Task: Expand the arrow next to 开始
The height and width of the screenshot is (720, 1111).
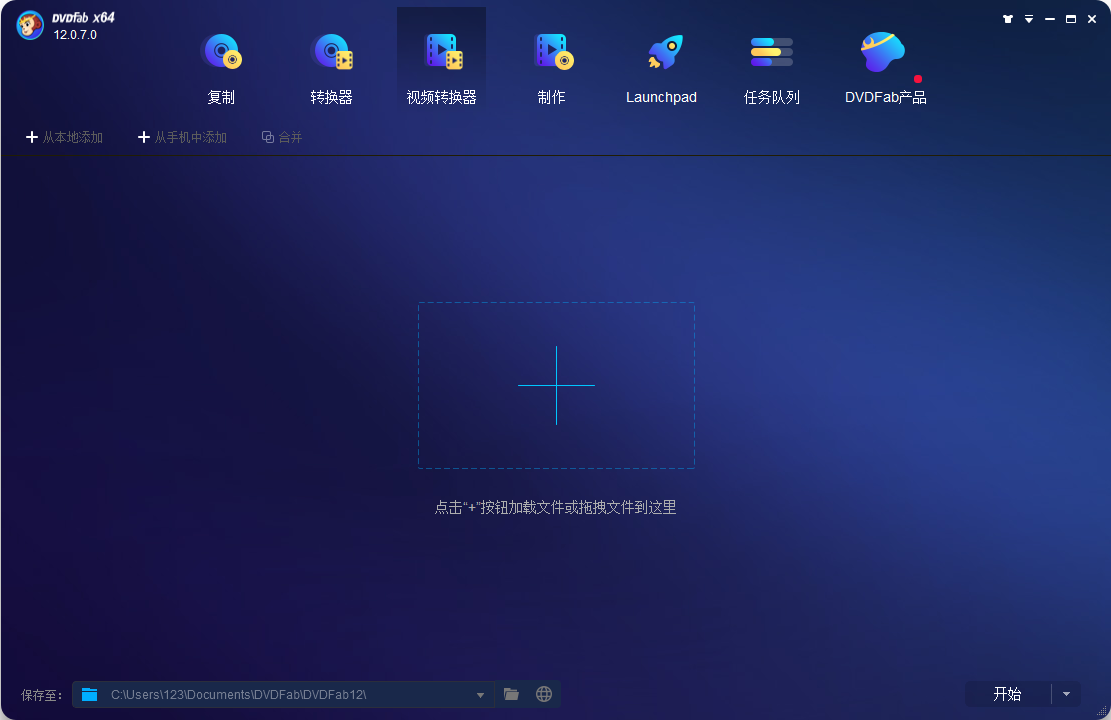Action: (1066, 694)
